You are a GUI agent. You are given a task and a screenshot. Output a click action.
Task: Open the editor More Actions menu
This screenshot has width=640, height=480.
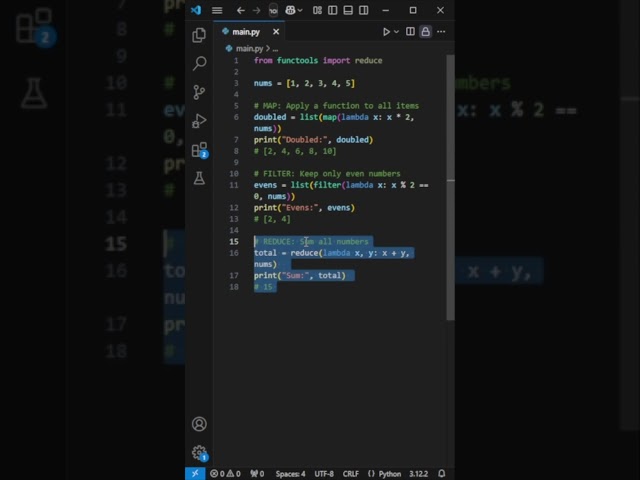(x=441, y=31)
